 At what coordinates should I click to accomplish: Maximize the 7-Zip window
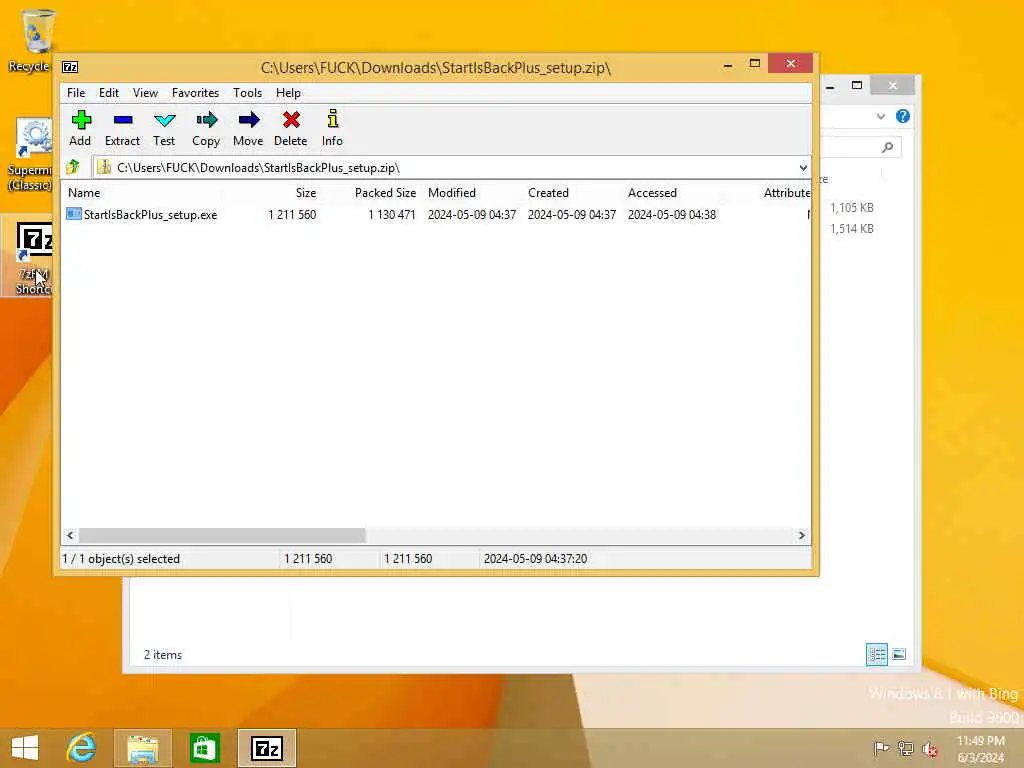[x=754, y=64]
